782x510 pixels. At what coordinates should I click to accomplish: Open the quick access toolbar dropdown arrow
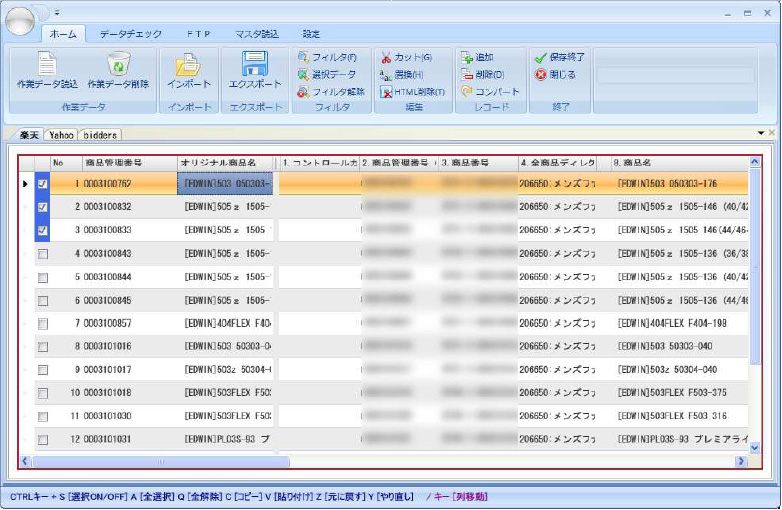(x=57, y=12)
